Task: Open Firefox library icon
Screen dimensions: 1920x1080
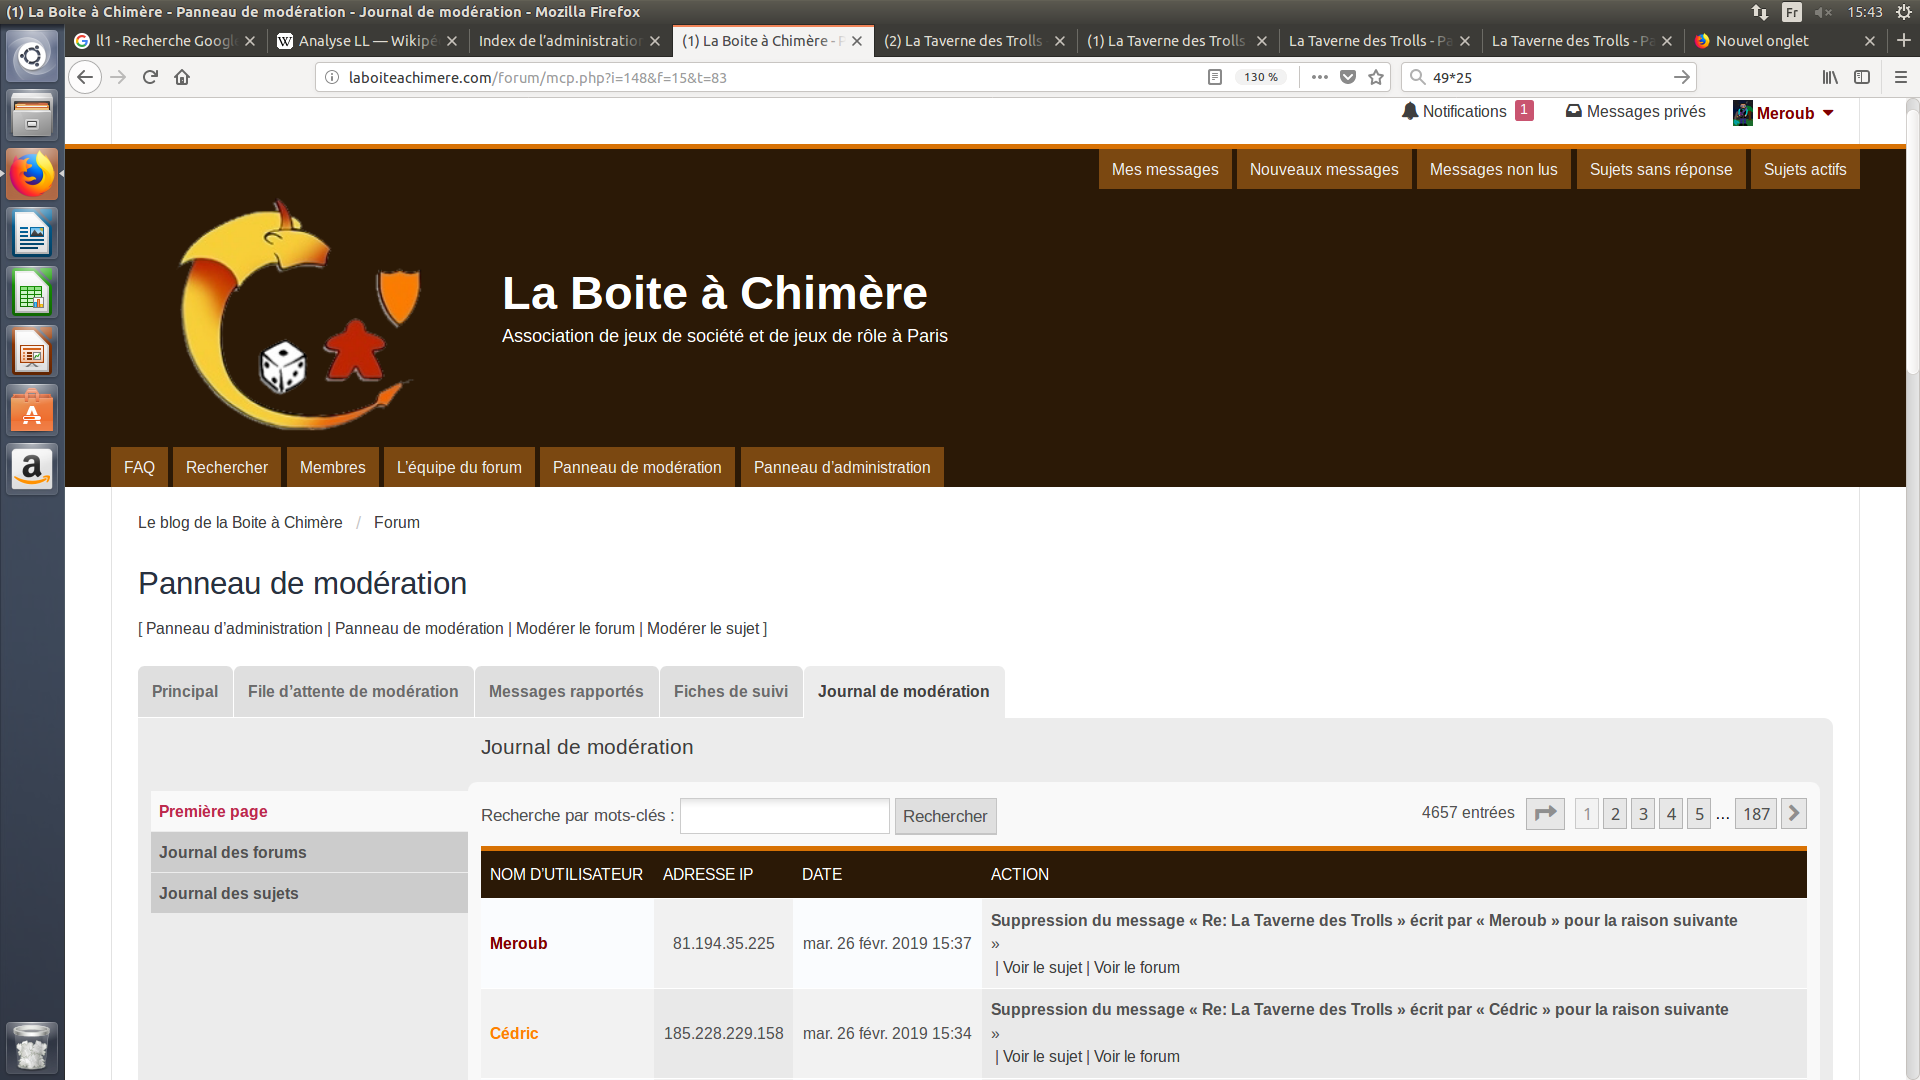Action: 1830,77
